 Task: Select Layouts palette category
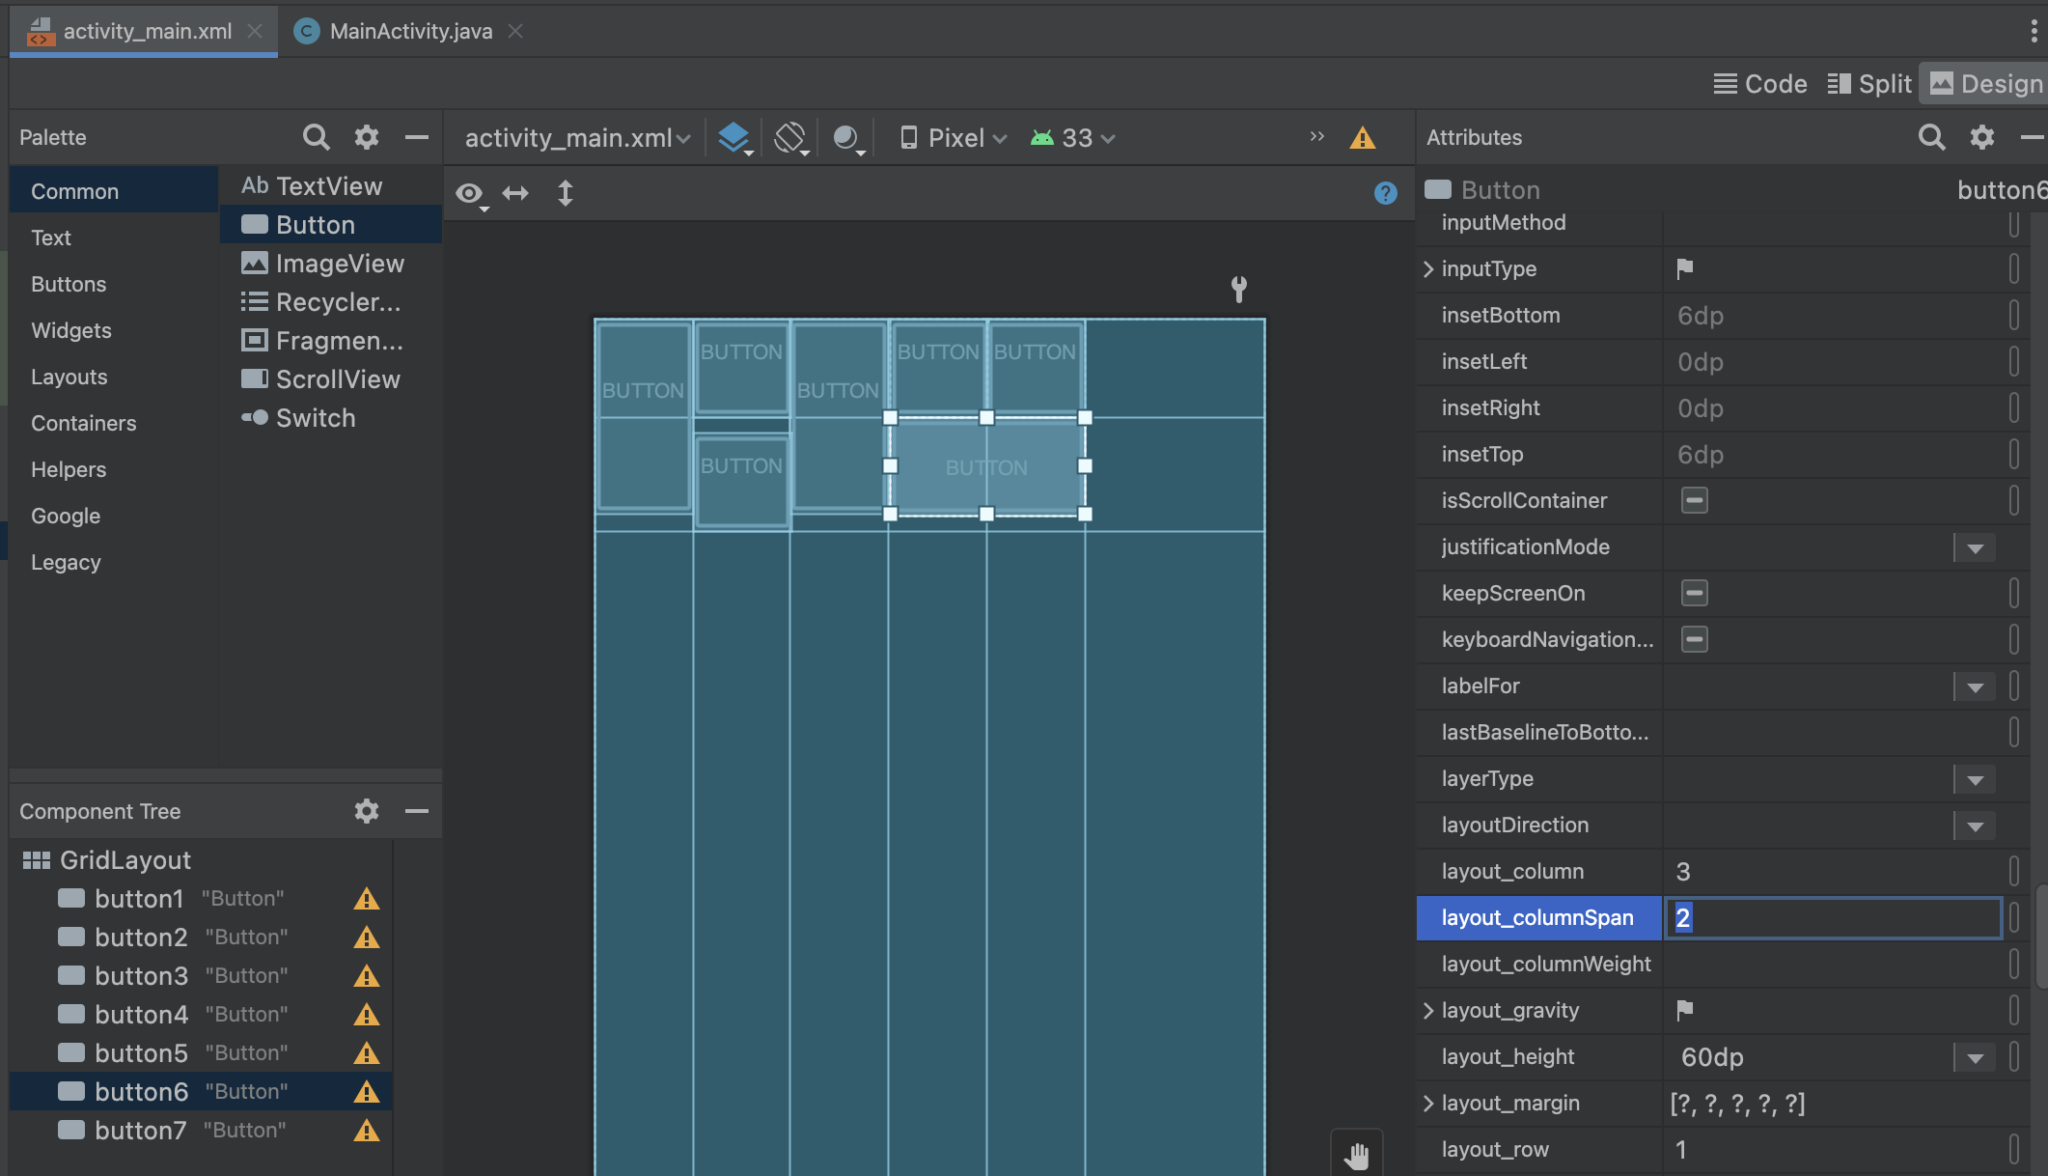[x=69, y=377]
